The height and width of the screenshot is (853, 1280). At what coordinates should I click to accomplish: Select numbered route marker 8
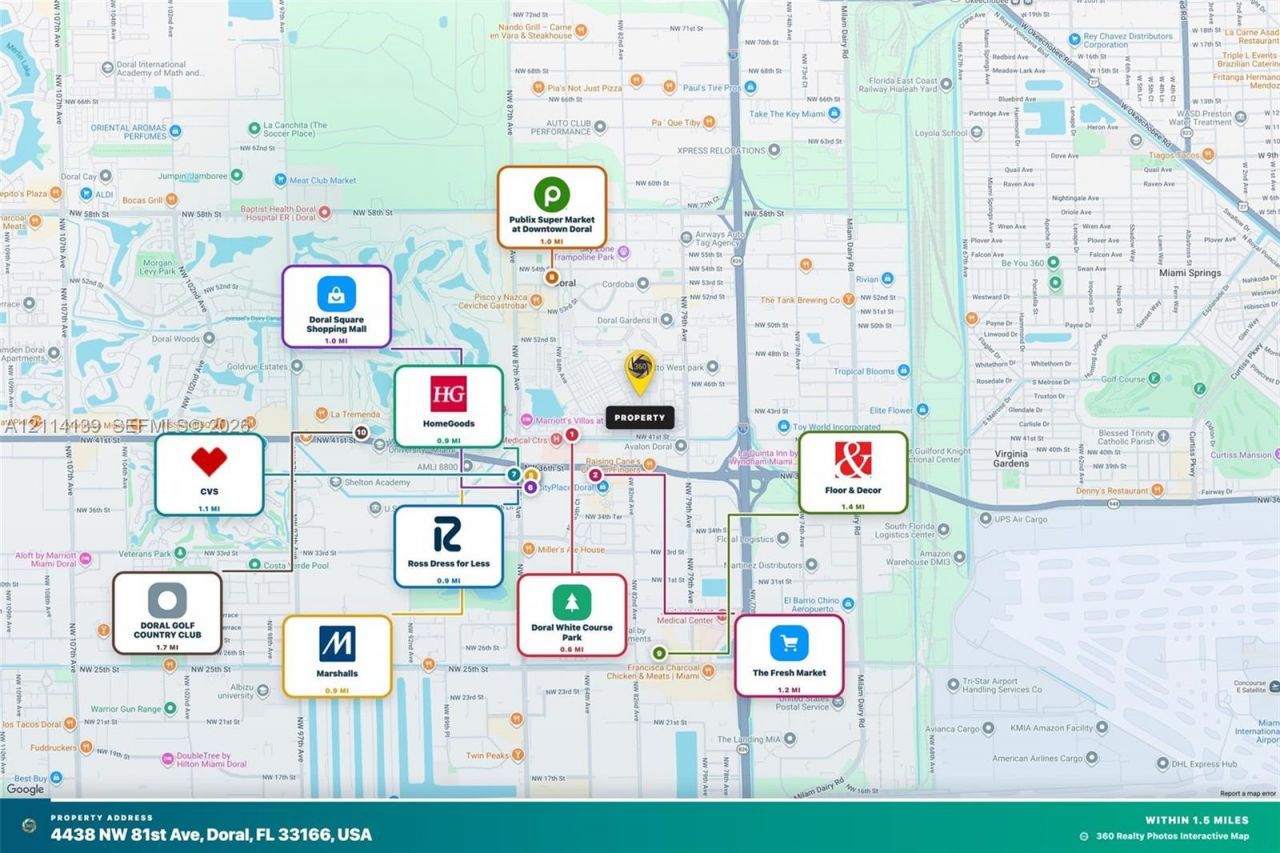[552, 278]
